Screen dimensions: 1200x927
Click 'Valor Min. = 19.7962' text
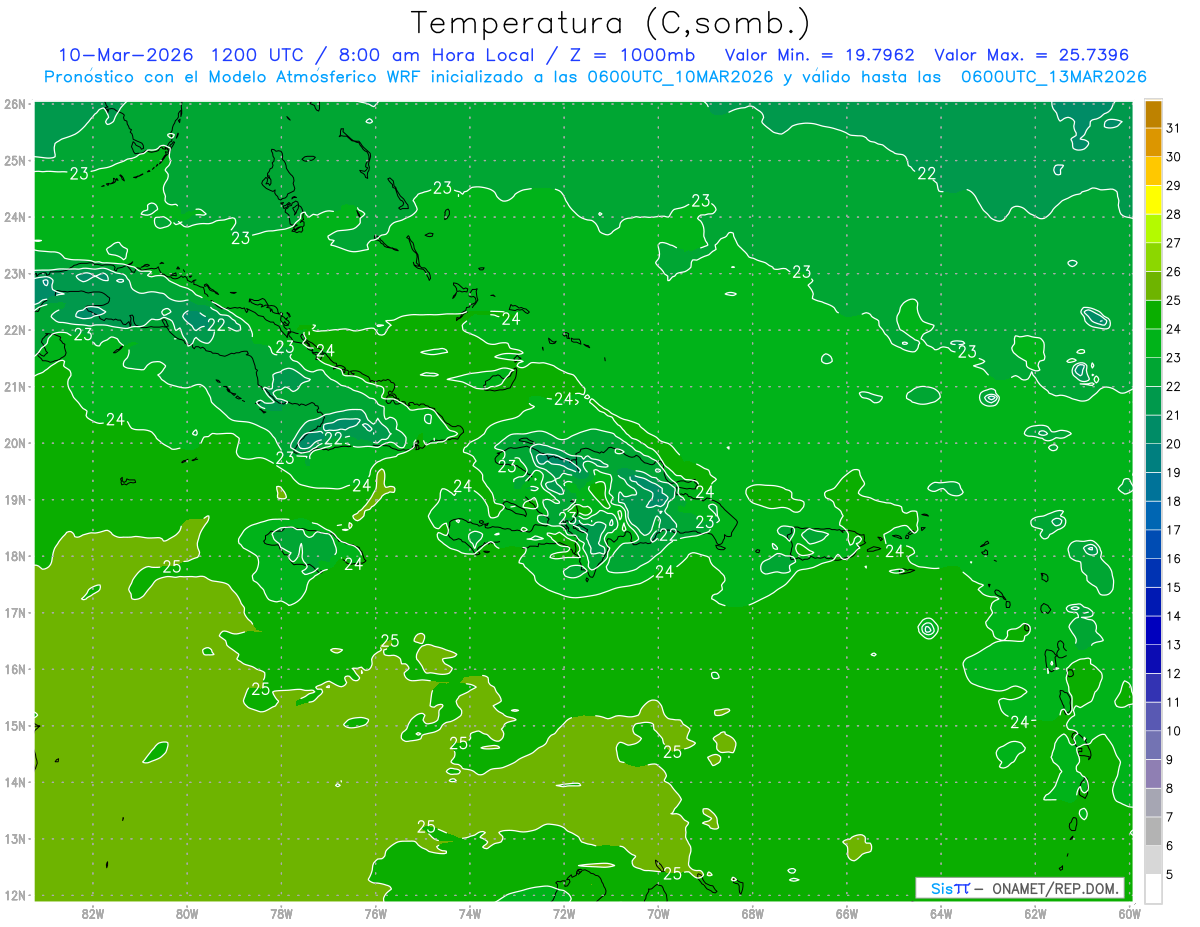point(819,55)
